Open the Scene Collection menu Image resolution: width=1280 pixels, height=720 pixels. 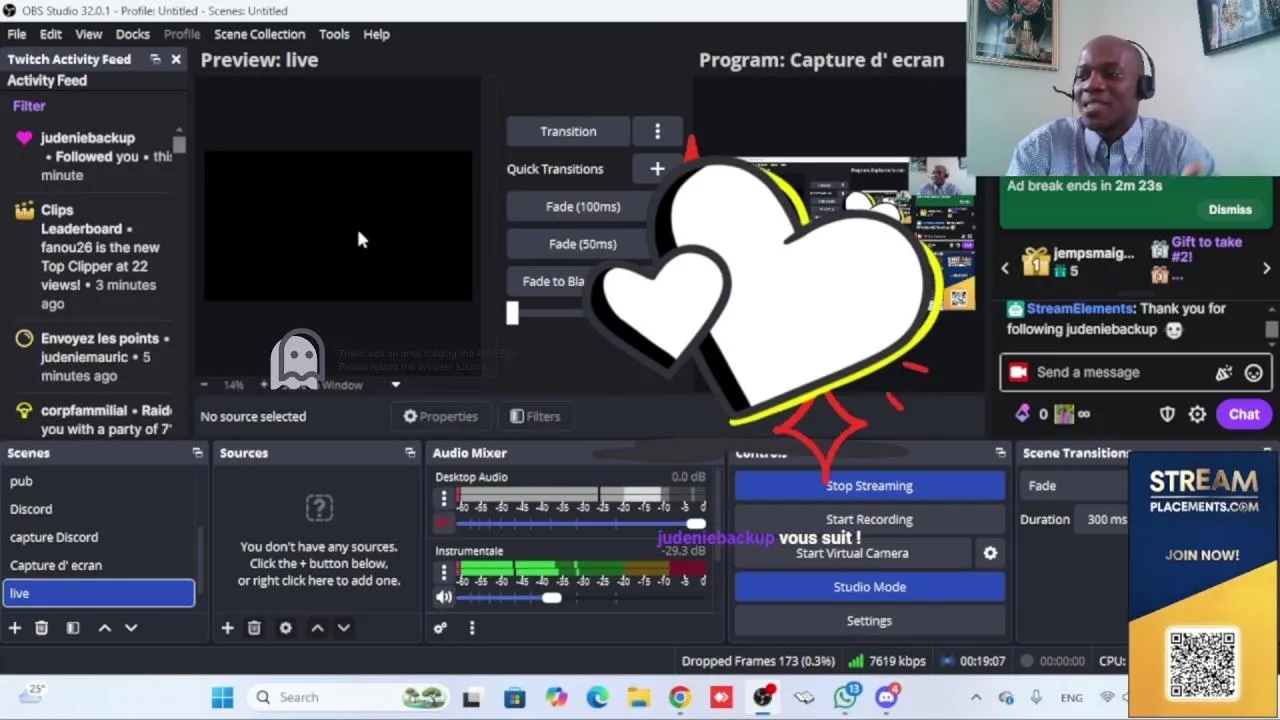coord(259,34)
